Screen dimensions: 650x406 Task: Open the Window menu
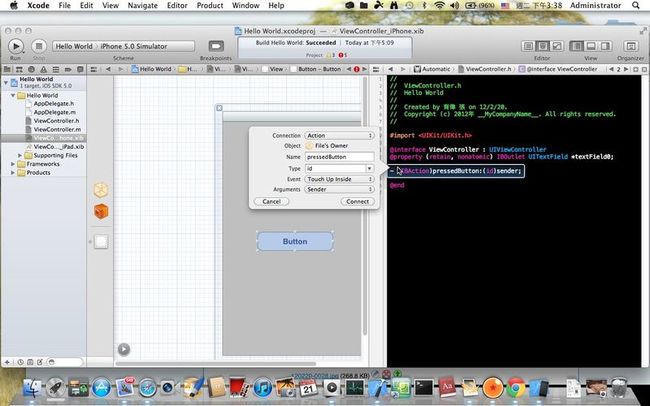(245, 5)
